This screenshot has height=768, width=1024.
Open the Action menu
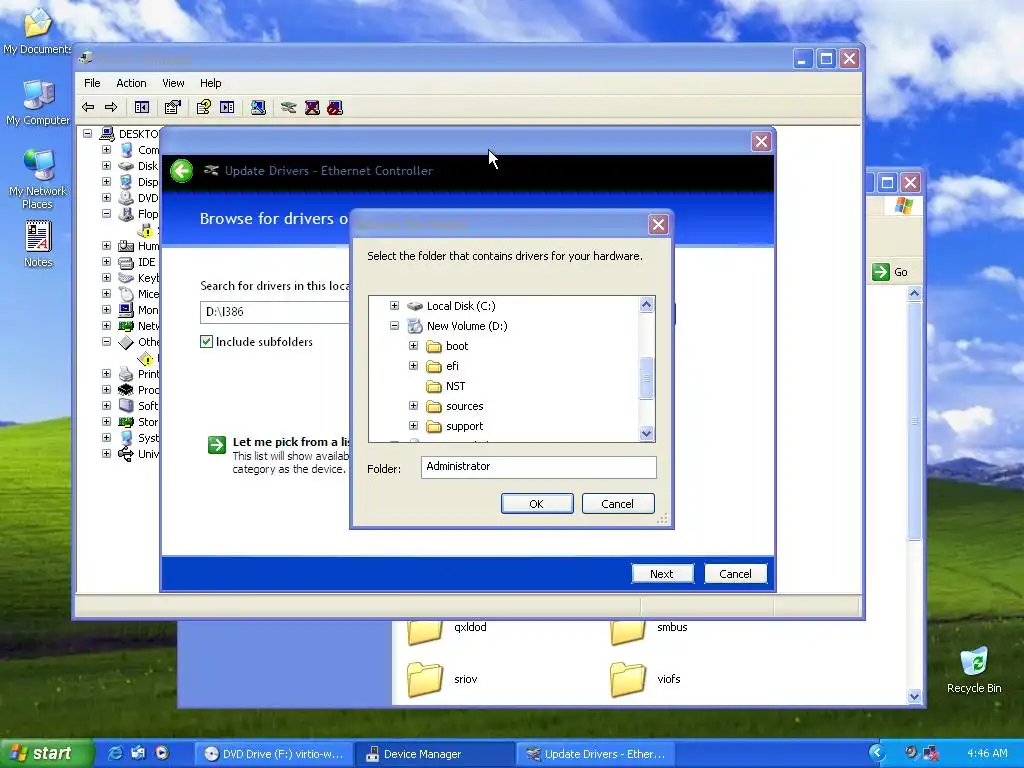point(131,83)
